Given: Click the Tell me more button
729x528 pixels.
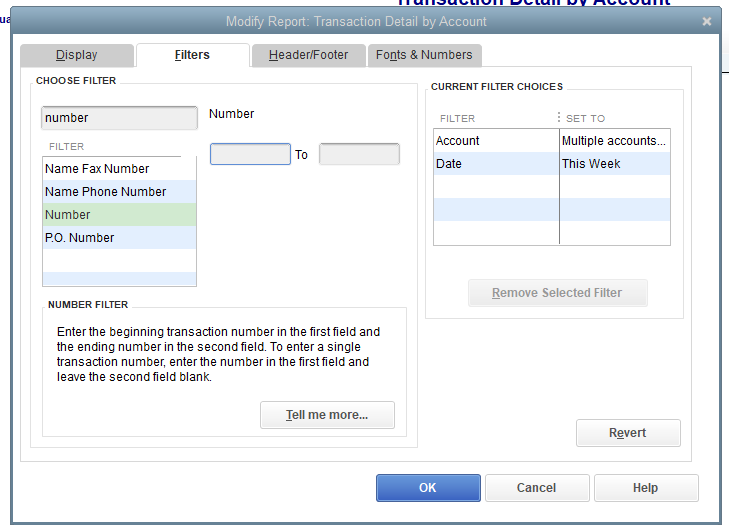Looking at the screenshot, I should (327, 415).
